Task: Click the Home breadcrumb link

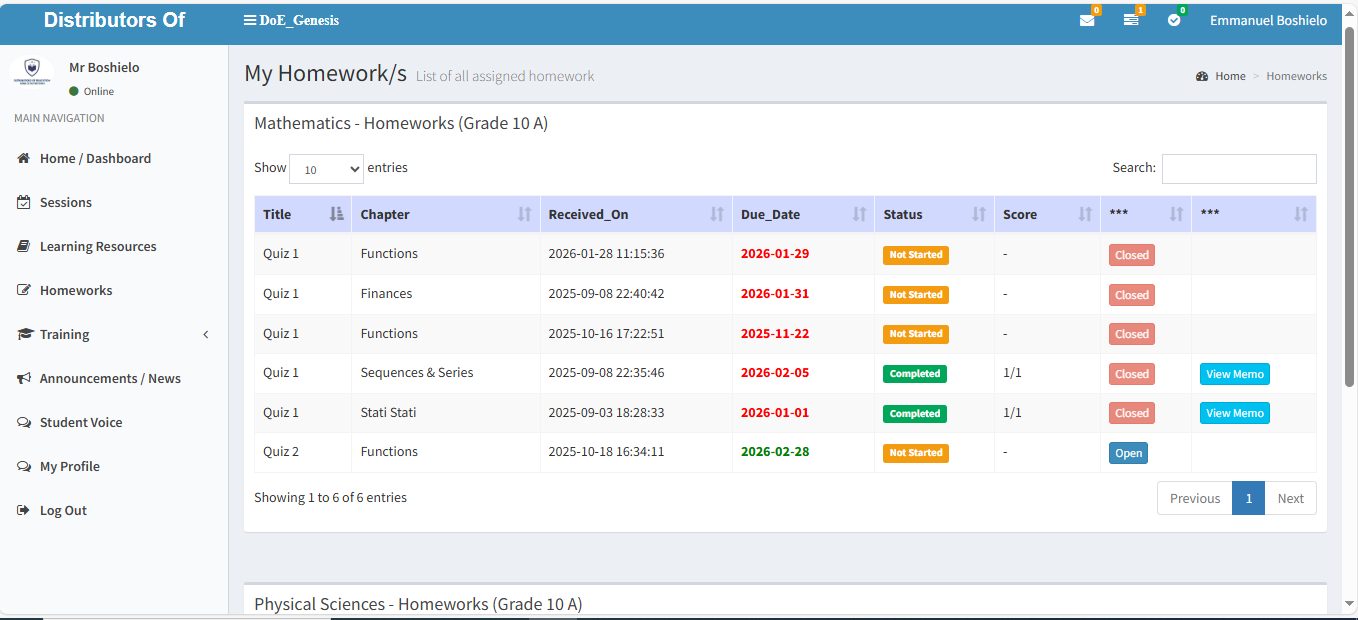Action: click(1229, 76)
